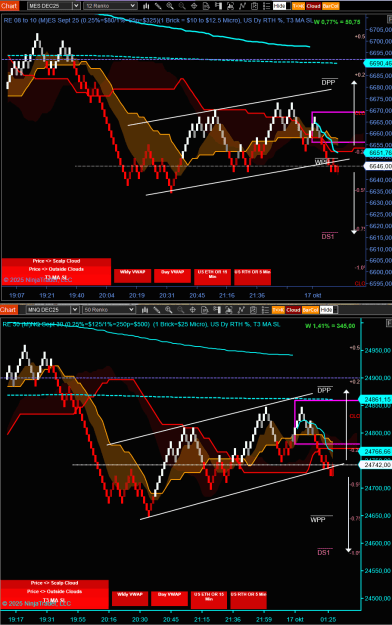Click US ETH OR 15 Min on MES chart

[213, 277]
